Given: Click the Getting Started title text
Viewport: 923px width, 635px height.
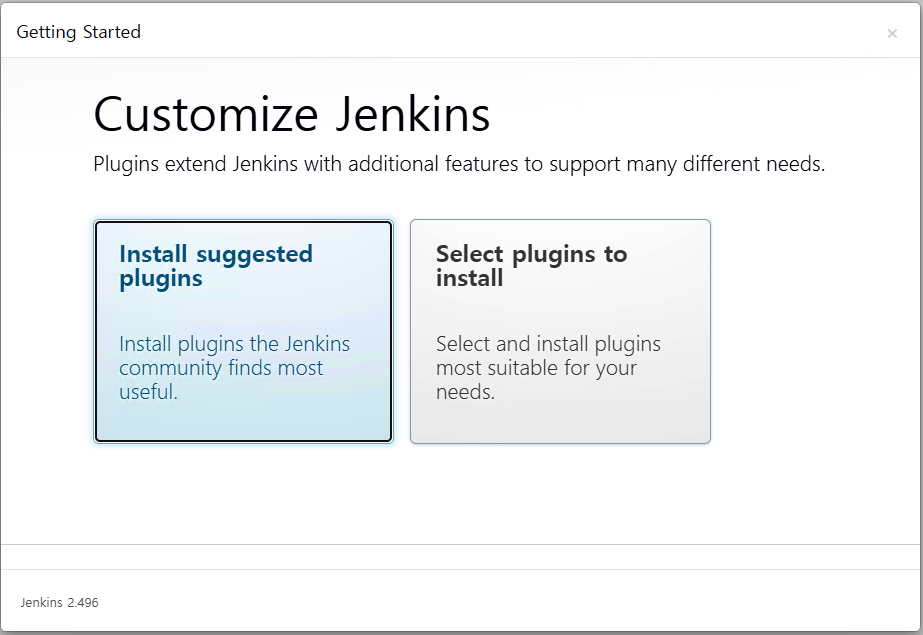Looking at the screenshot, I should tap(78, 32).
